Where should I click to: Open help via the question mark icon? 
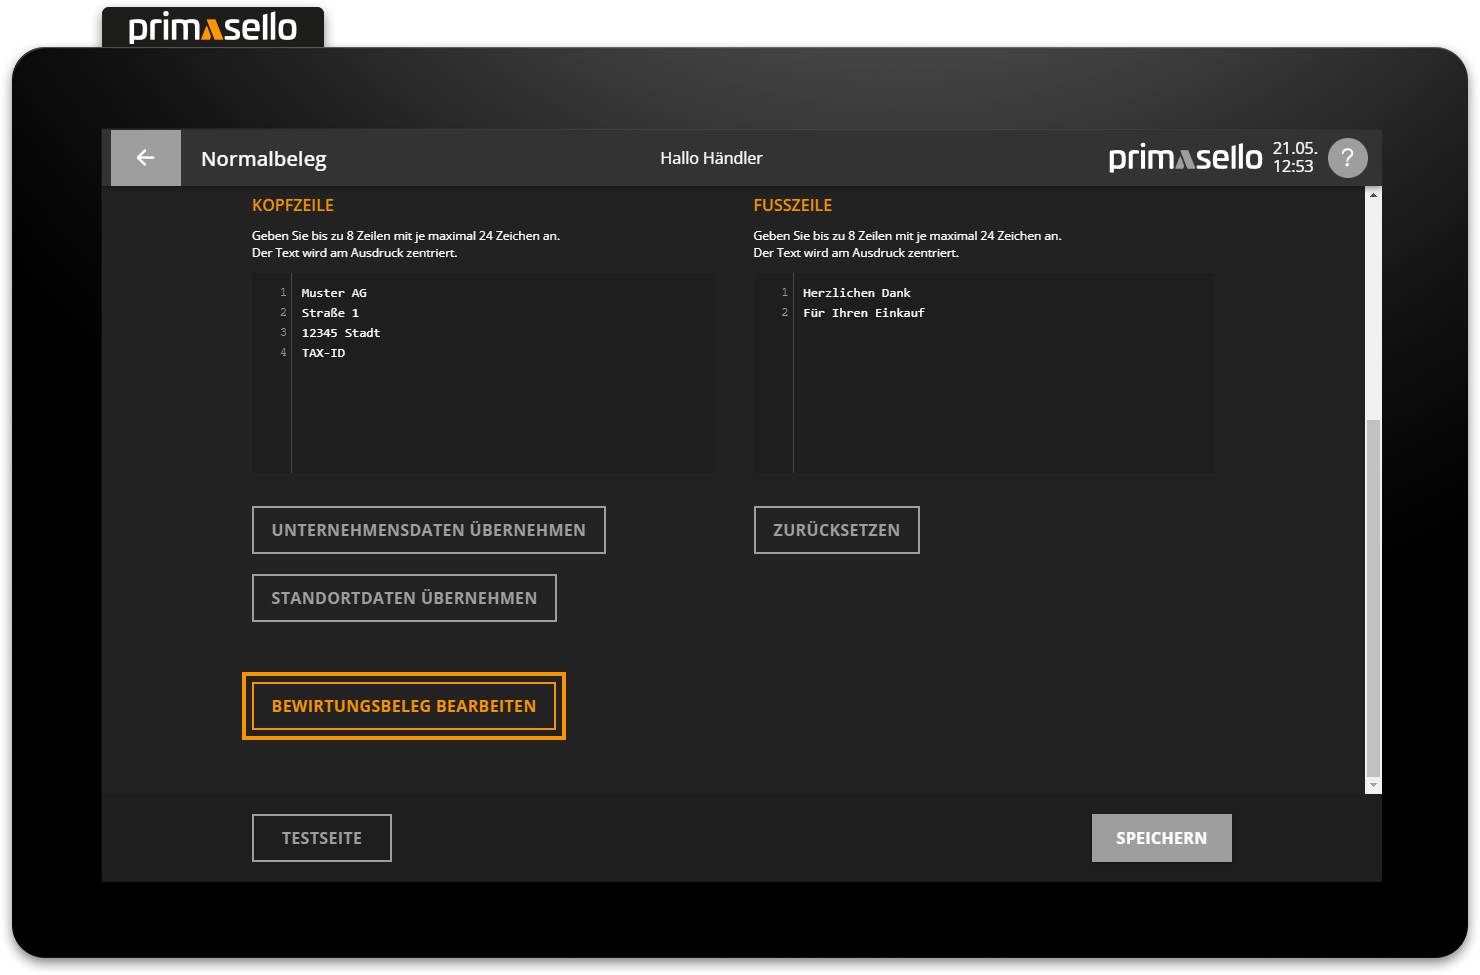pos(1347,158)
